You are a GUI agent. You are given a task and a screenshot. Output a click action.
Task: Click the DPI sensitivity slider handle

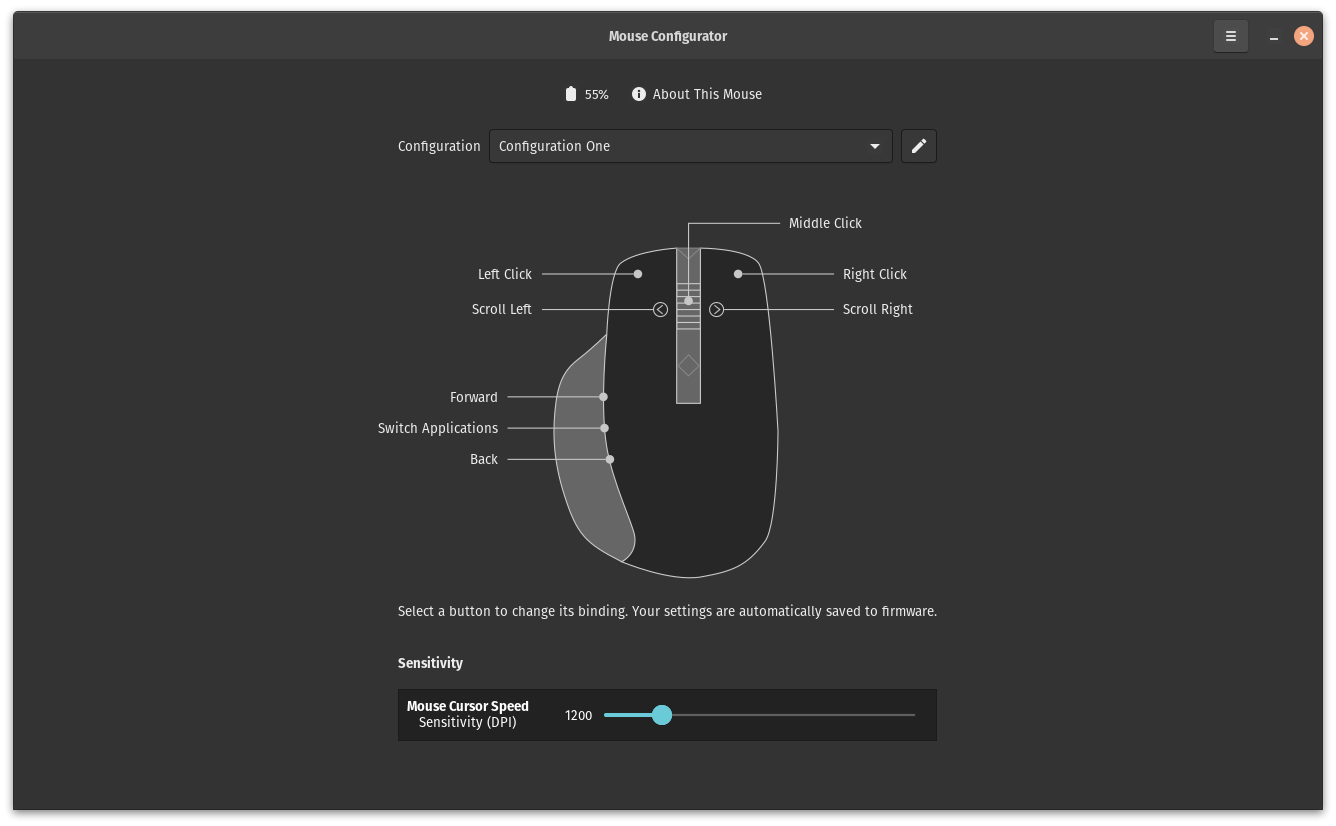pyautogui.click(x=661, y=715)
